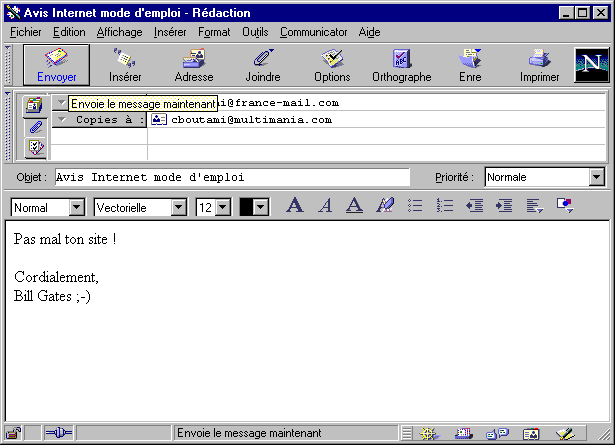Collapse the addressing area grip handle
The image size is (615, 445).
coord(7,125)
